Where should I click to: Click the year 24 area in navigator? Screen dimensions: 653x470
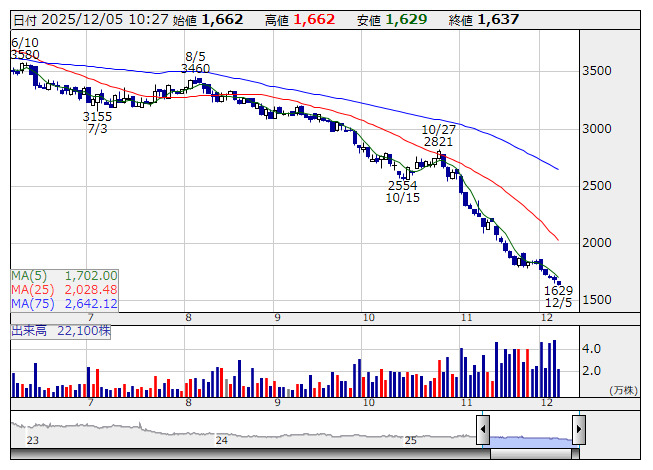pyautogui.click(x=222, y=440)
